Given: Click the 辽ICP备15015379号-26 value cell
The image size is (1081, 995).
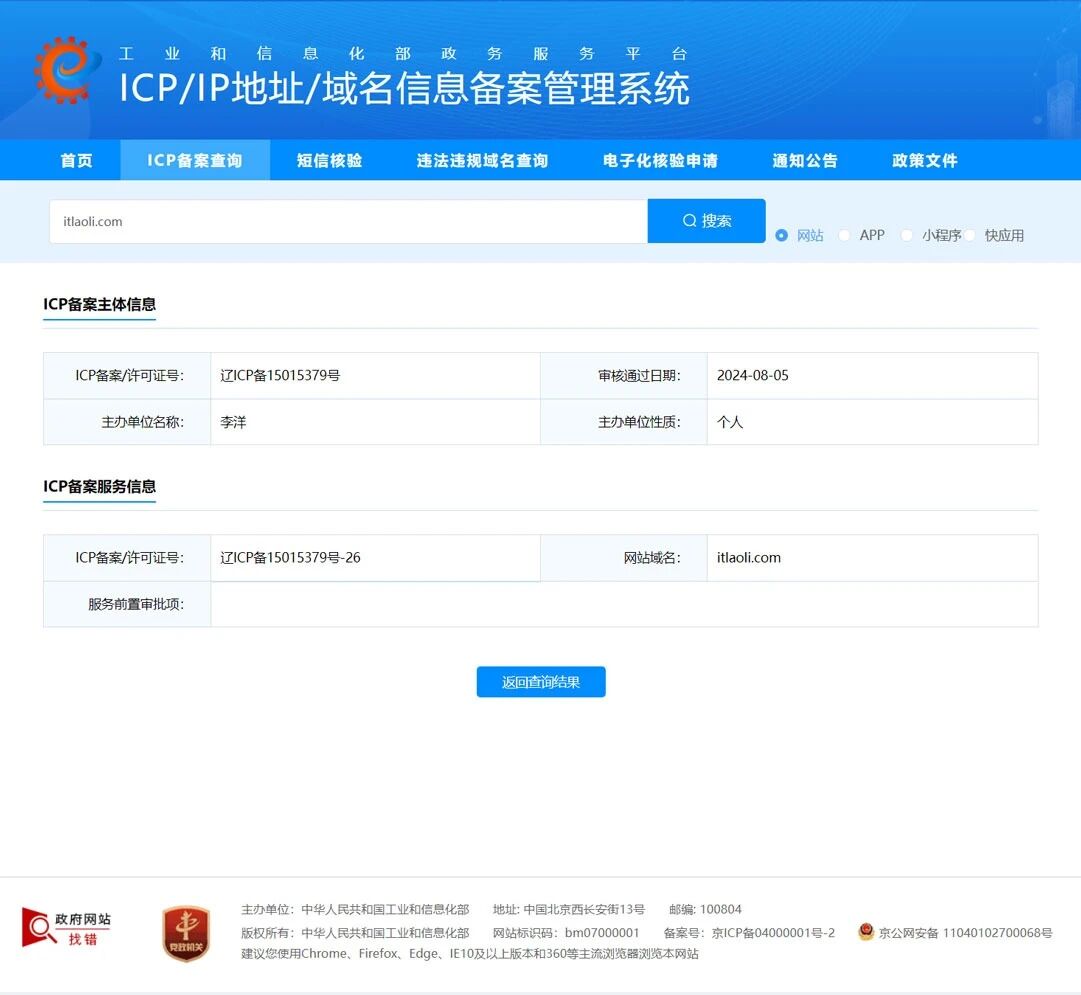Looking at the screenshot, I should point(375,558).
